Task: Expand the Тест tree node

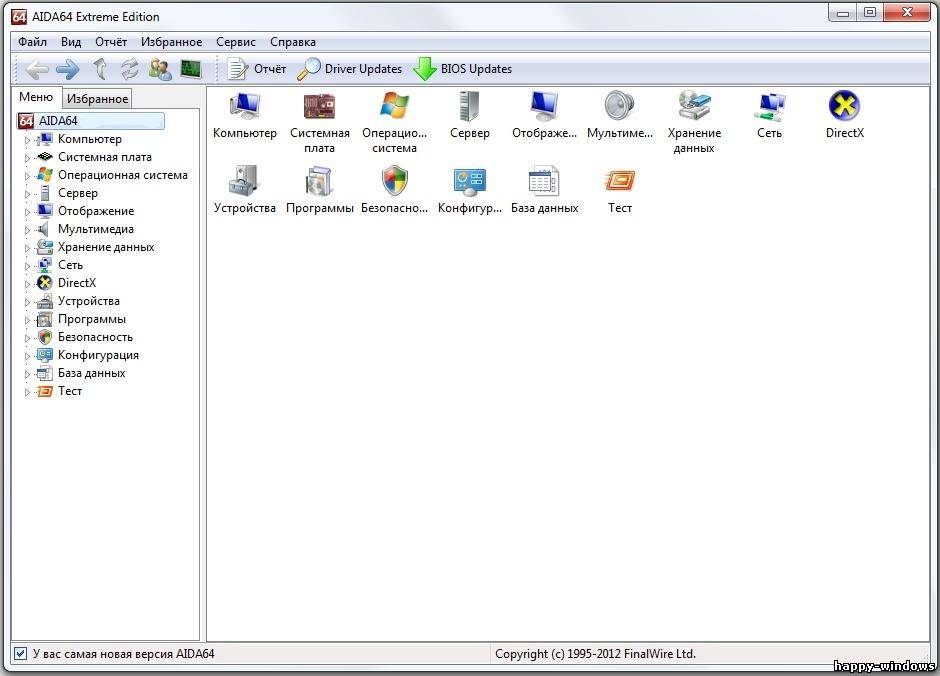Action: [27, 391]
